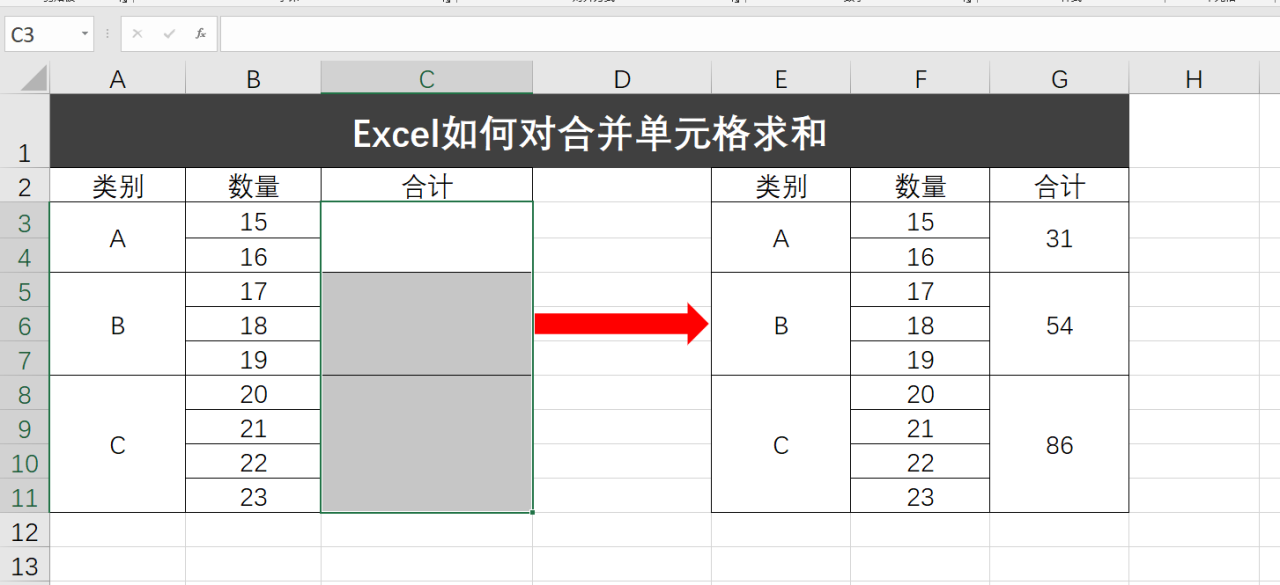Click merged category cell "B" in column E
The image size is (1280, 585).
[781, 325]
